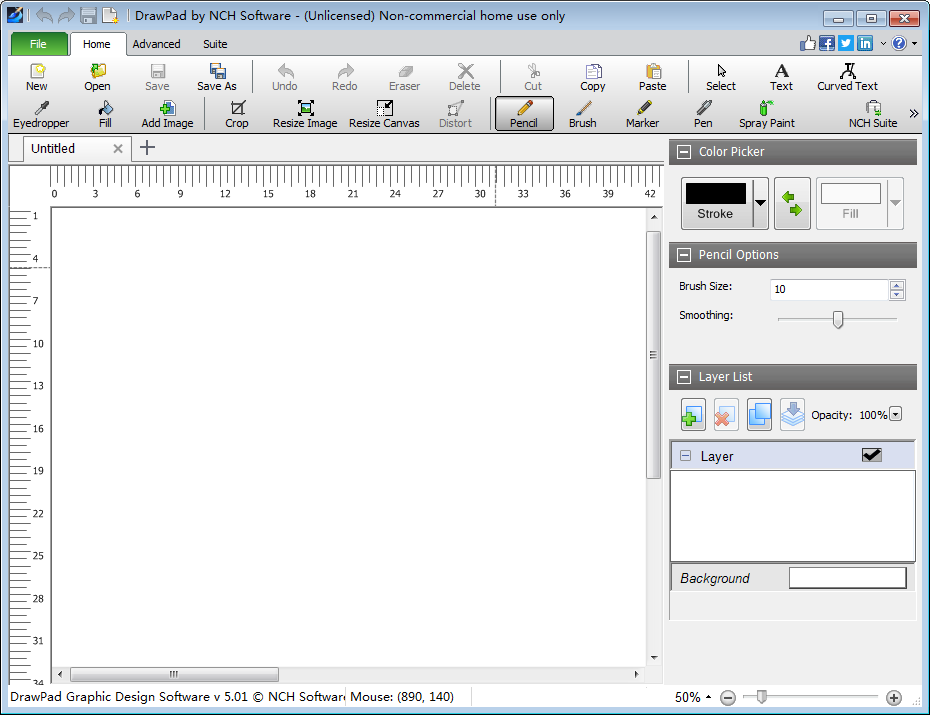Create a new drawing with New tool

pos(37,77)
